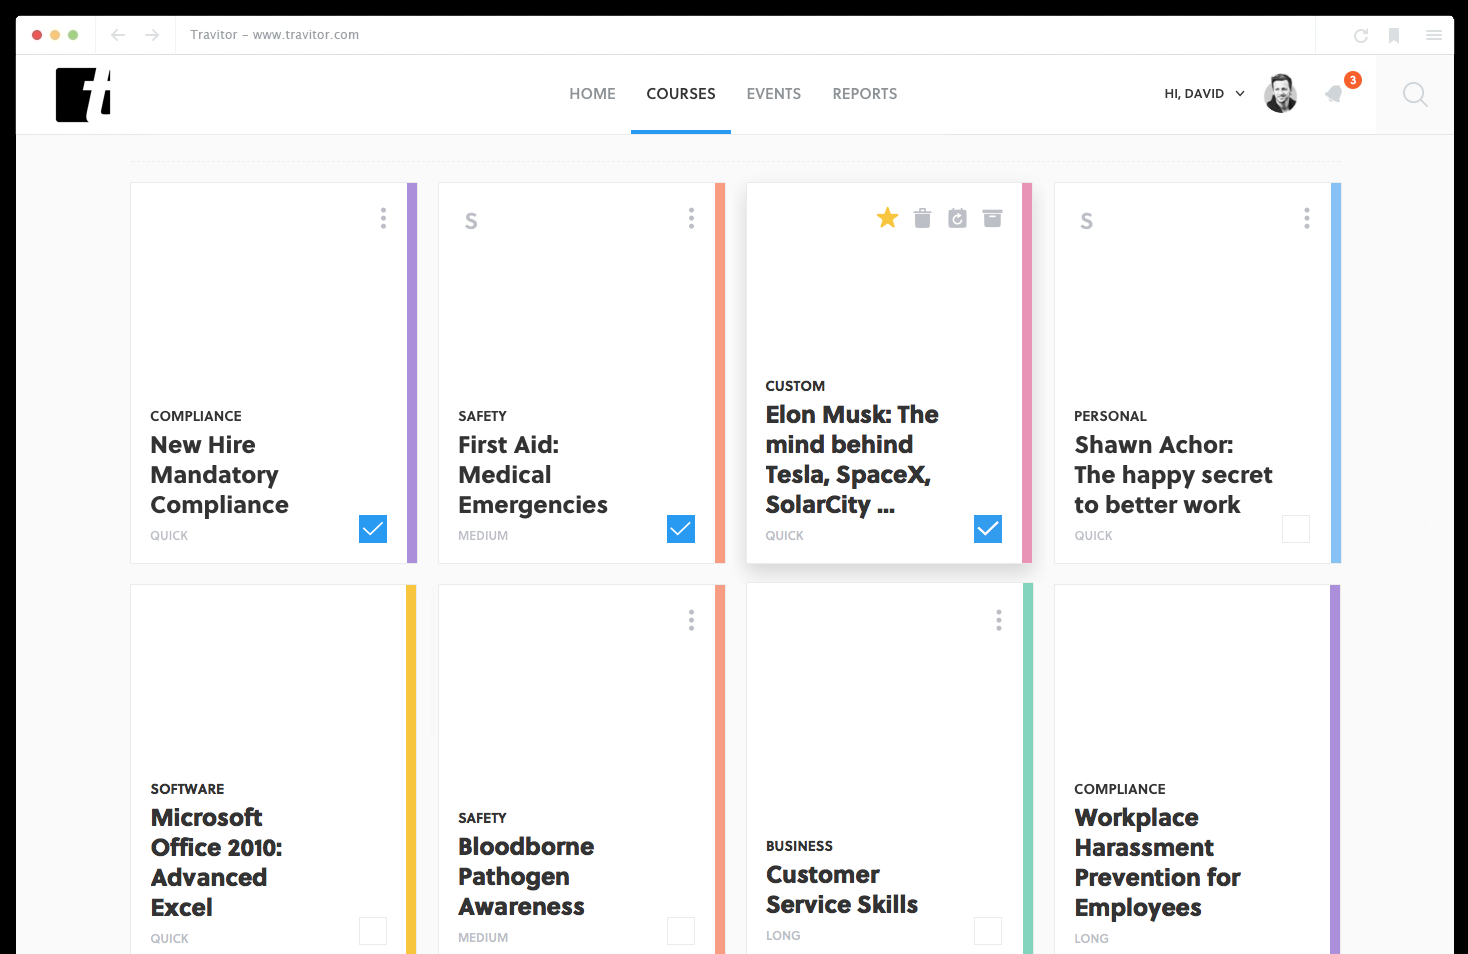Check the Microsoft Office 2010 checkbox
The height and width of the screenshot is (954, 1468).
click(373, 931)
